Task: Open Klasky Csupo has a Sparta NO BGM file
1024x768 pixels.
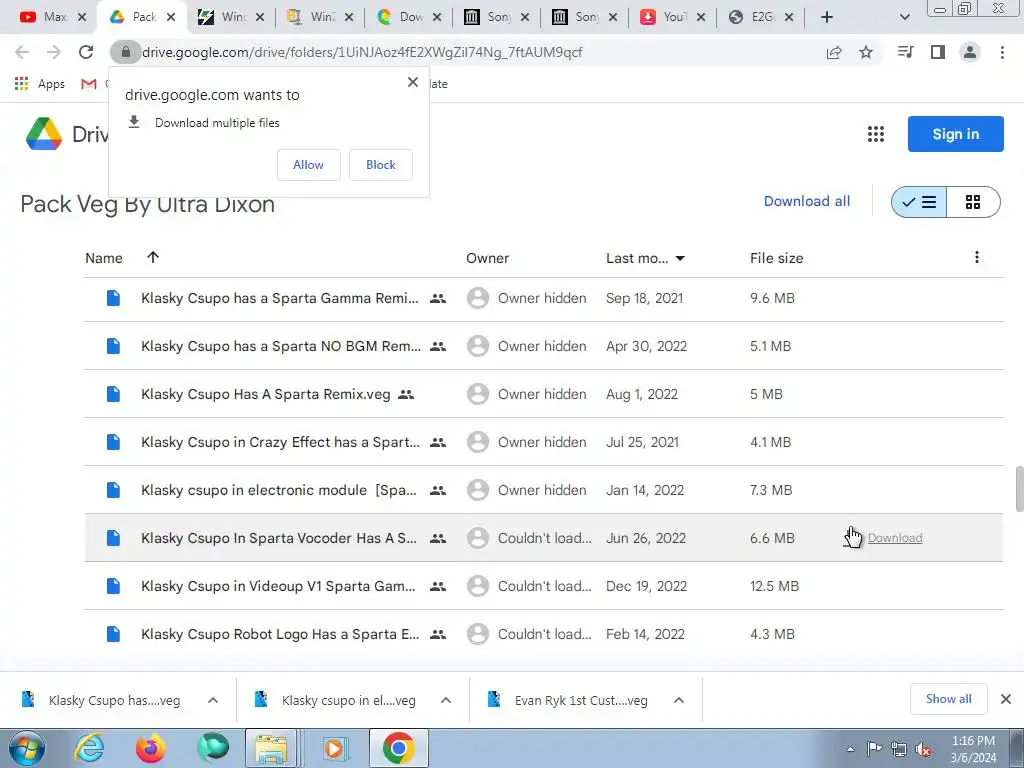Action: pyautogui.click(x=281, y=346)
